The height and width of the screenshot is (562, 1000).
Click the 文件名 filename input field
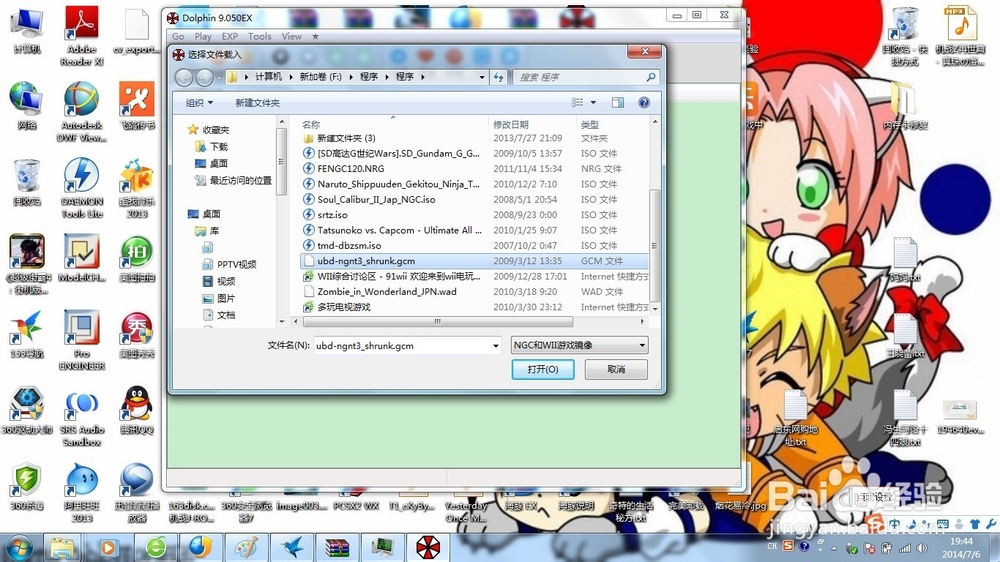click(x=402, y=346)
